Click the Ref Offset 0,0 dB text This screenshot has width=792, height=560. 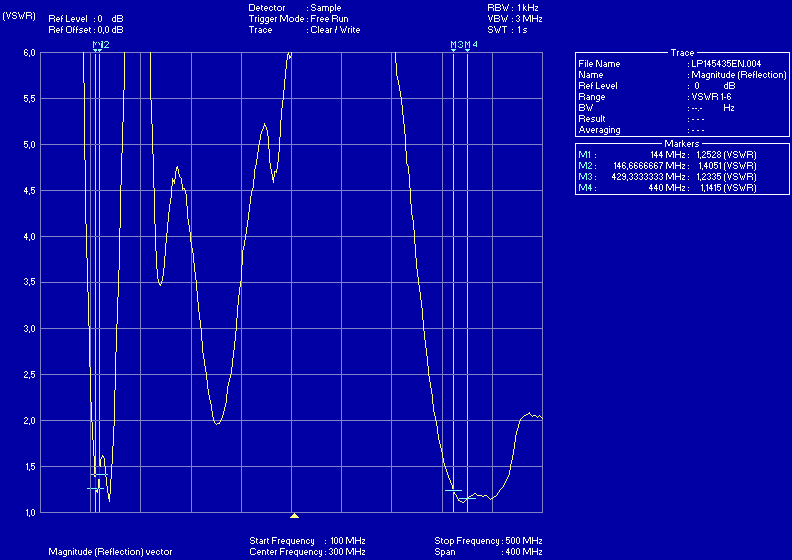click(x=86, y=30)
